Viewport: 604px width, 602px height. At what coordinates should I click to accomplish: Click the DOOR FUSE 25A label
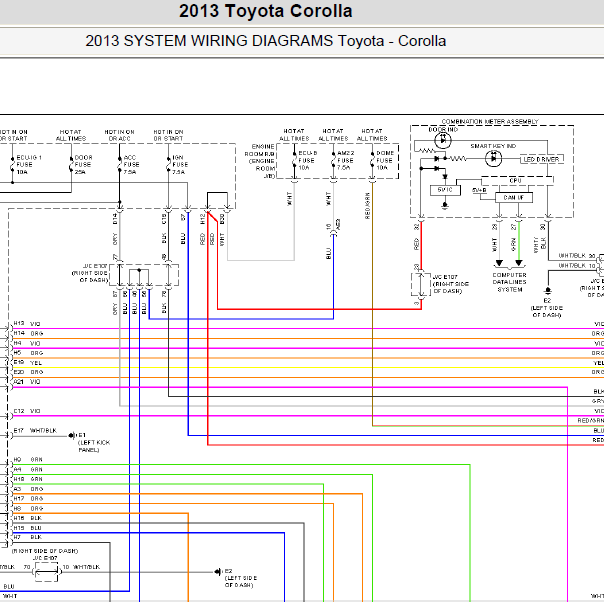pyautogui.click(x=83, y=164)
